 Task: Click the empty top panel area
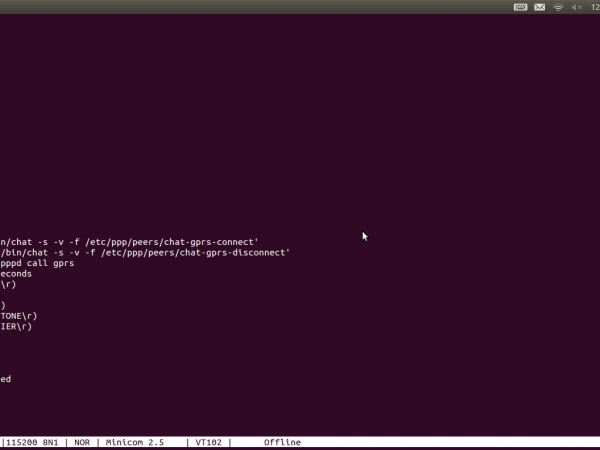(x=250, y=7)
